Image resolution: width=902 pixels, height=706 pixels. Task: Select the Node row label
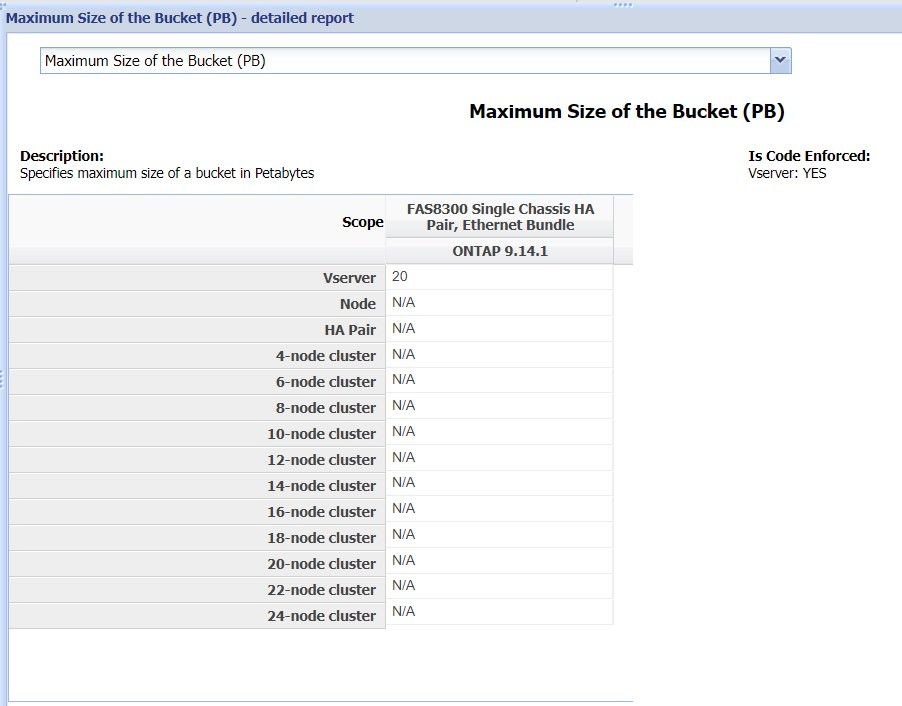click(x=357, y=304)
